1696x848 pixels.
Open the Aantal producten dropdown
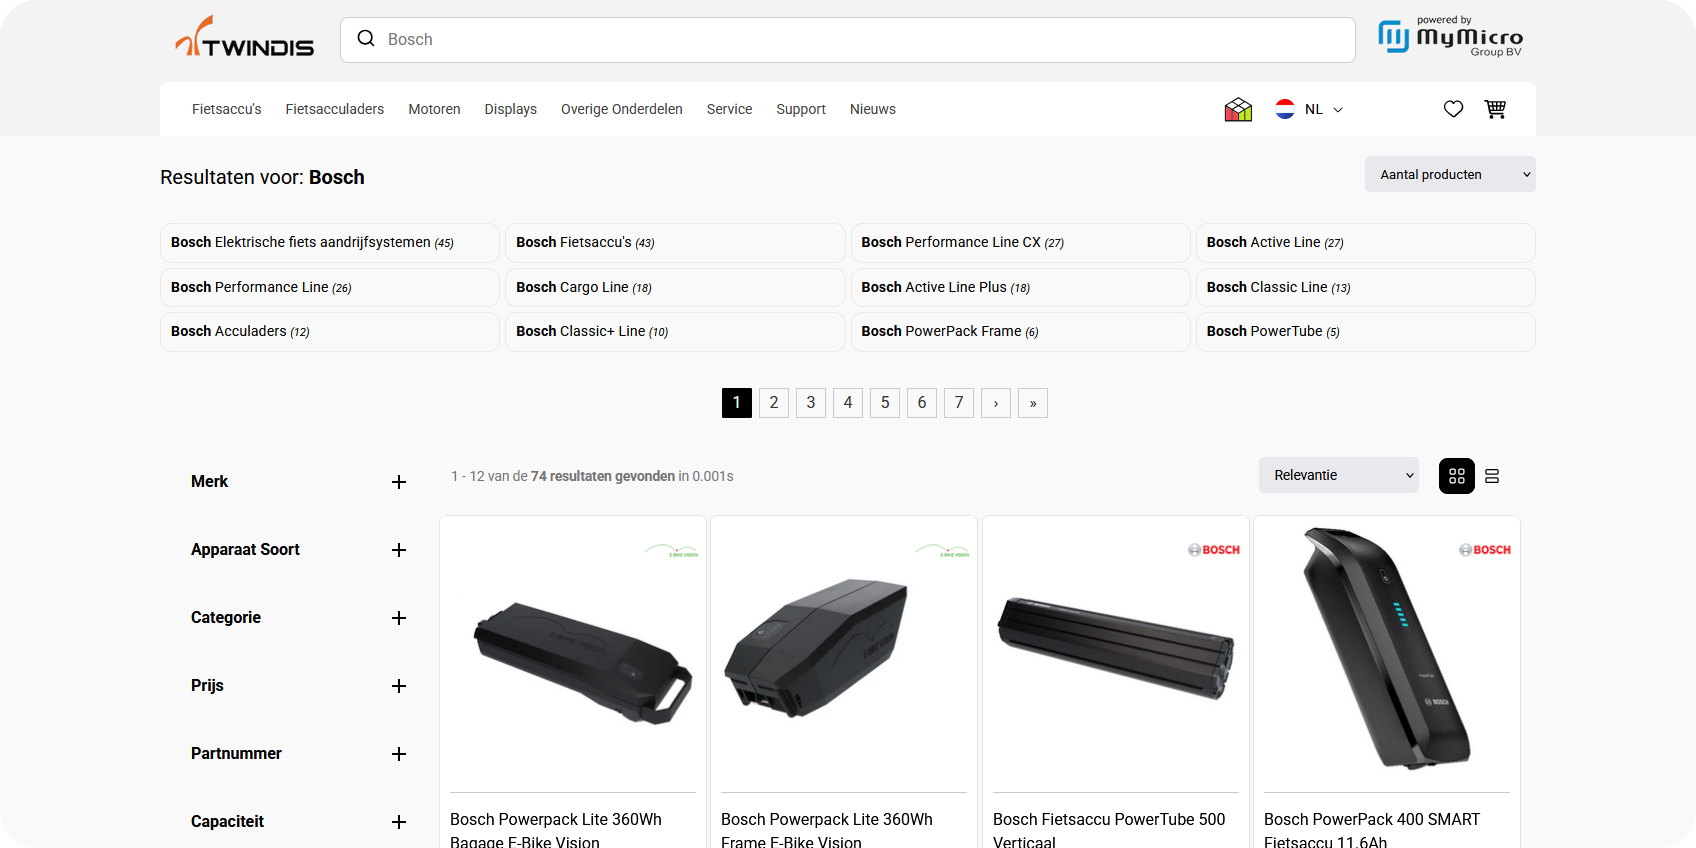tap(1450, 174)
